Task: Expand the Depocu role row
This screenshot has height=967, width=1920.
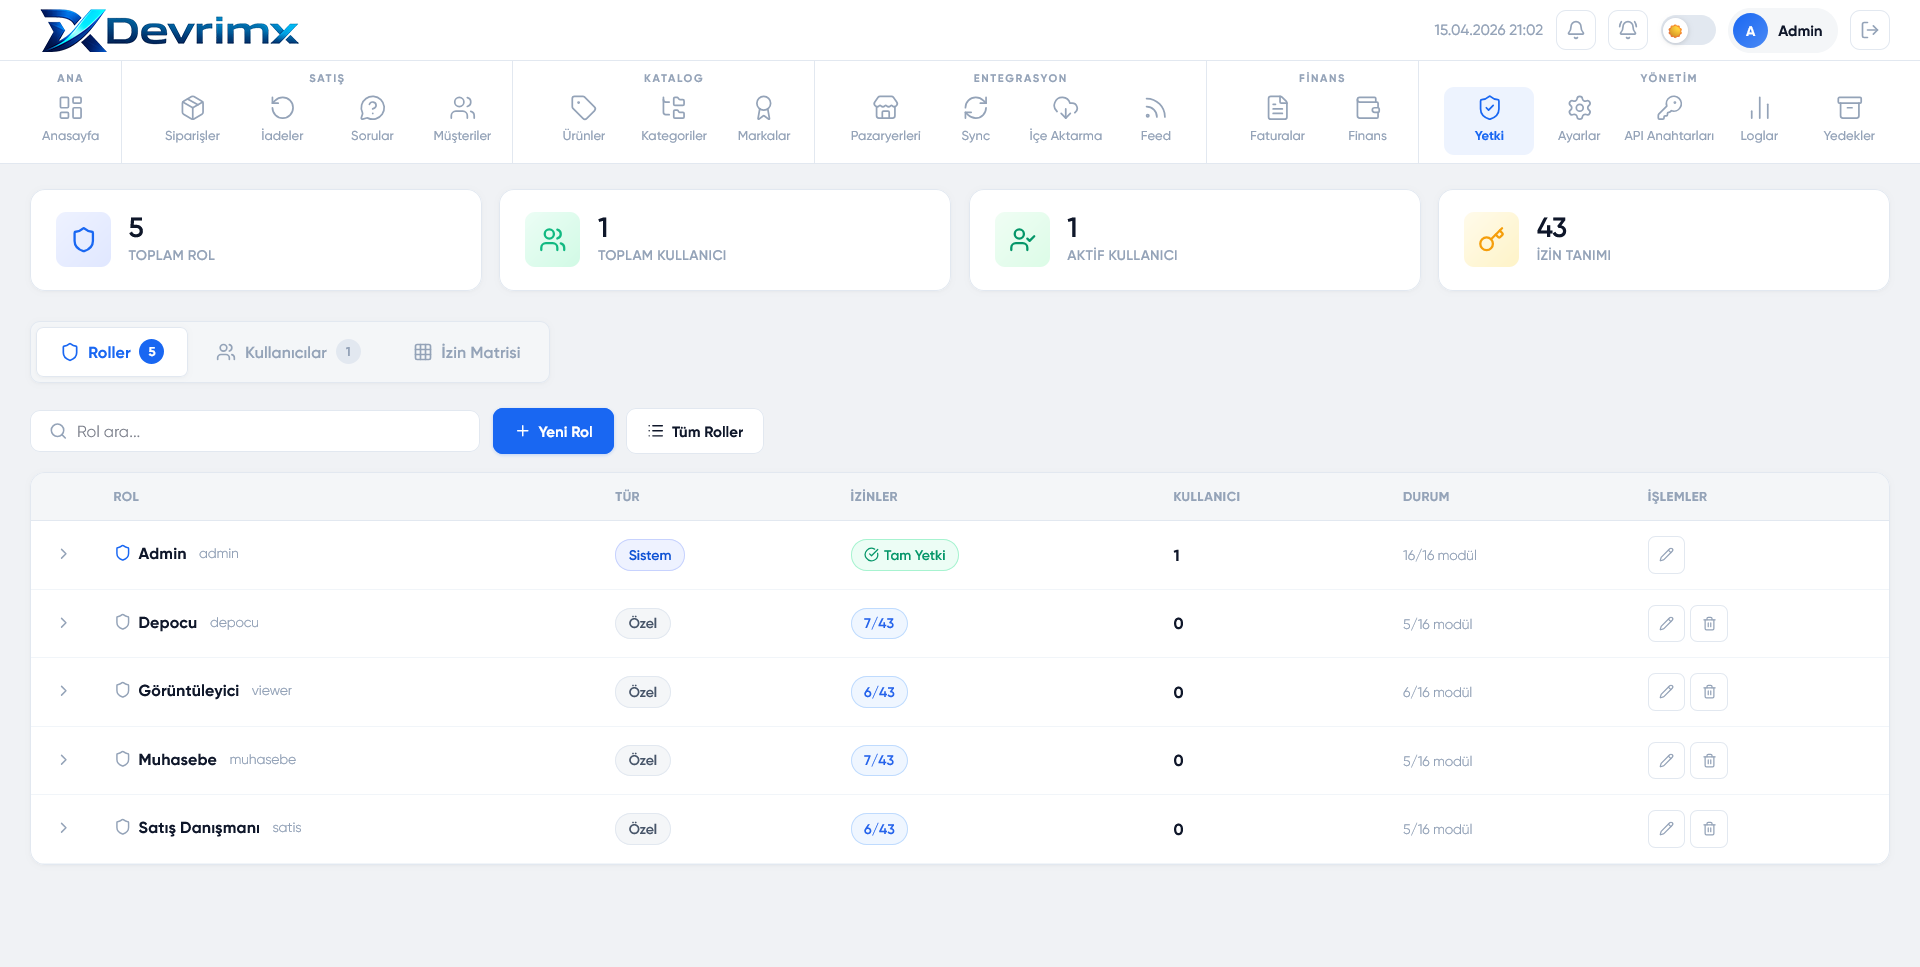Action: [x=64, y=623]
